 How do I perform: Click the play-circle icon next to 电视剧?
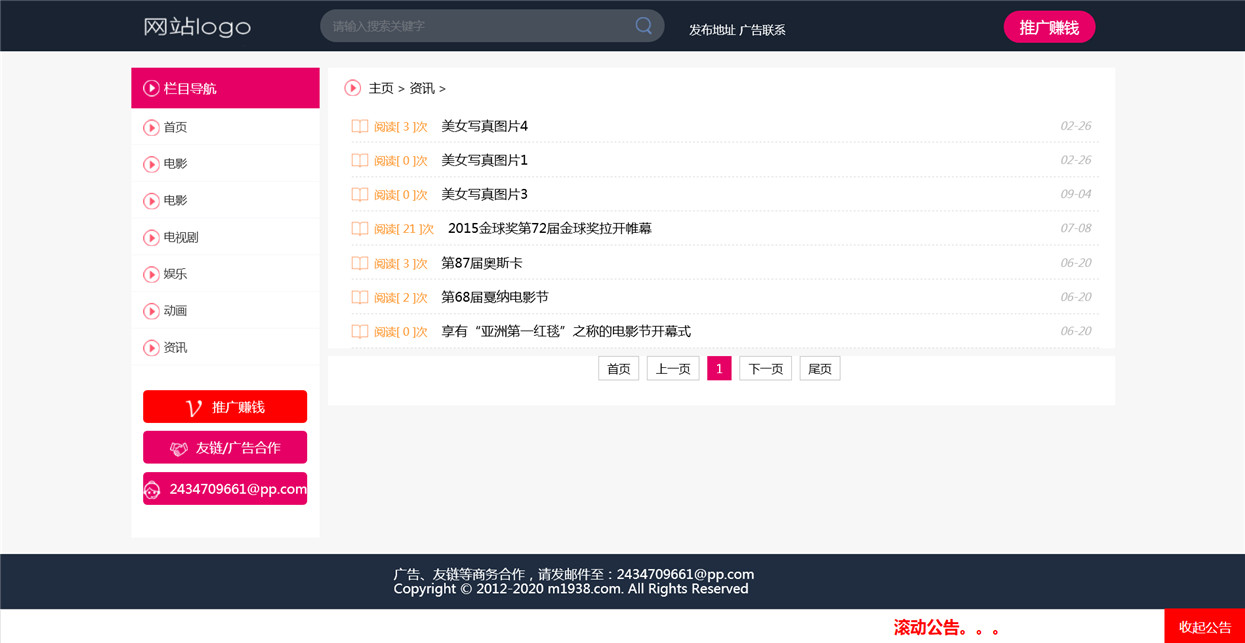[x=151, y=238]
